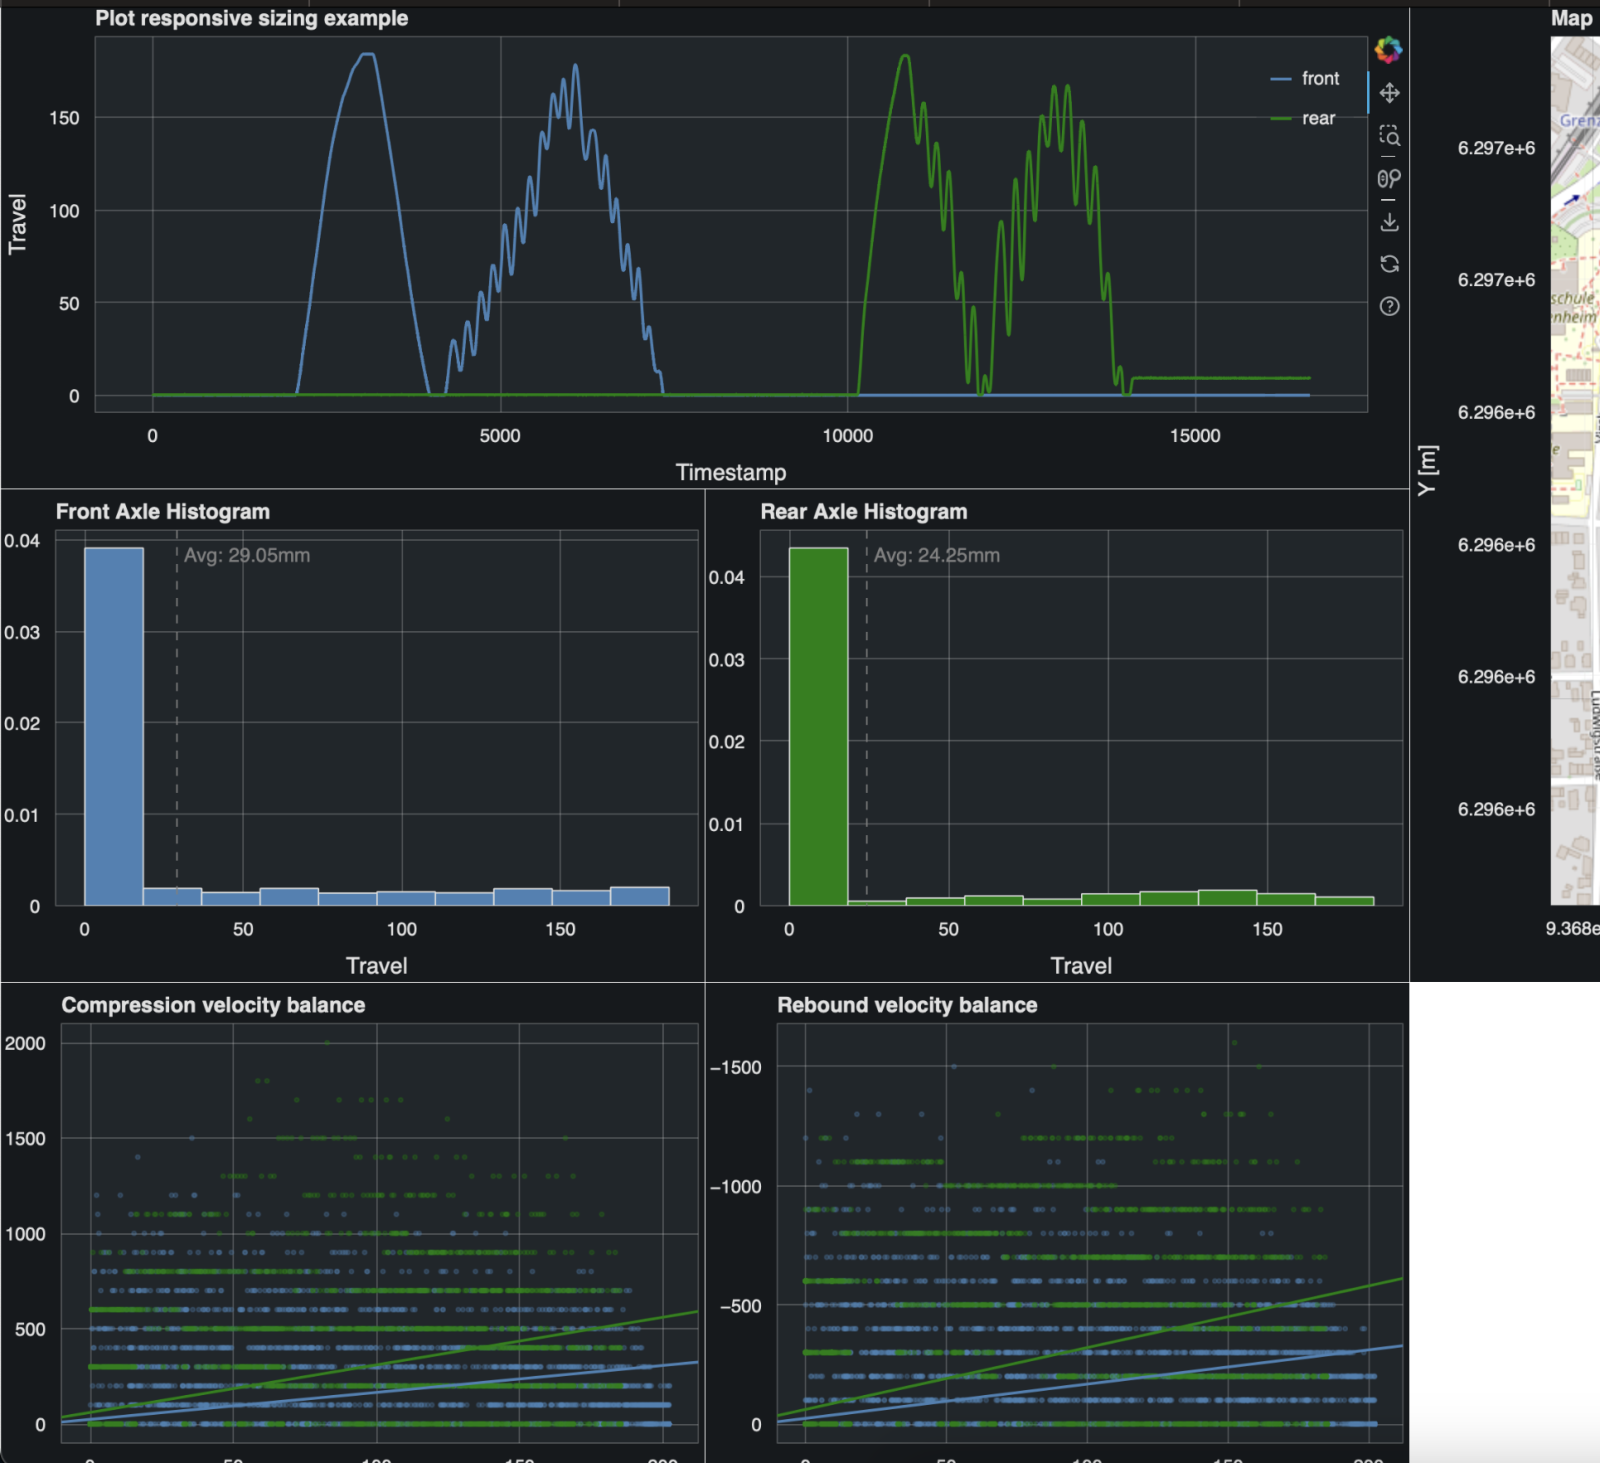The height and width of the screenshot is (1463, 1600).
Task: Toggle the 'rear' series in the legend
Action: 1303,118
